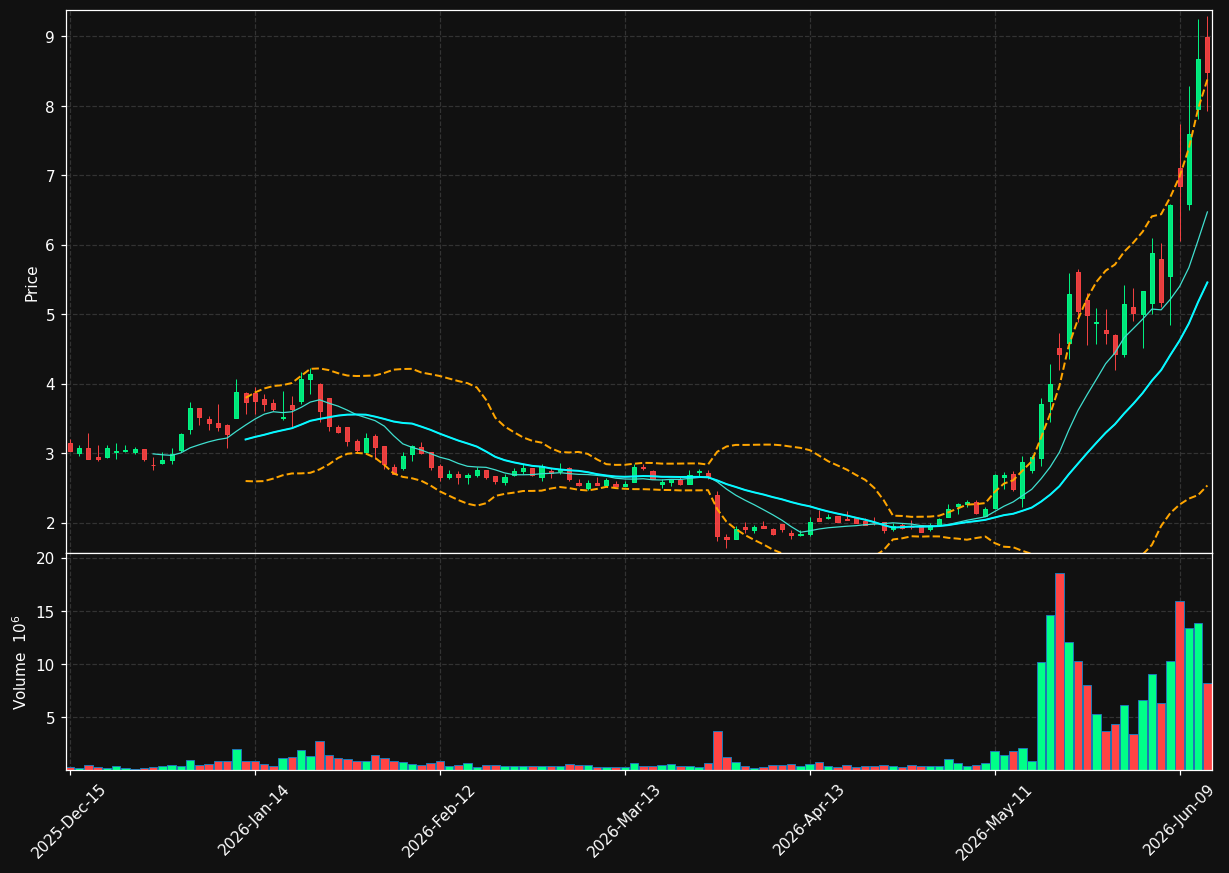Click volume axis tick 20
Screen dimensions: 1229x873
pos(45,558)
